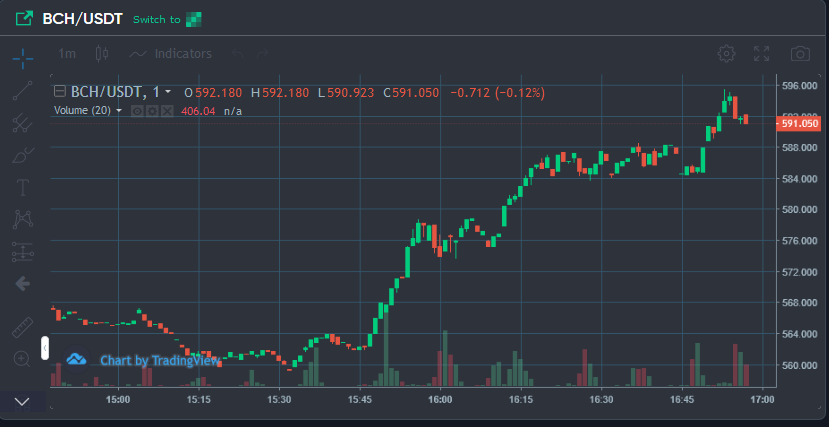Click the Switch to link
829x427 pixels.
click(x=156, y=20)
